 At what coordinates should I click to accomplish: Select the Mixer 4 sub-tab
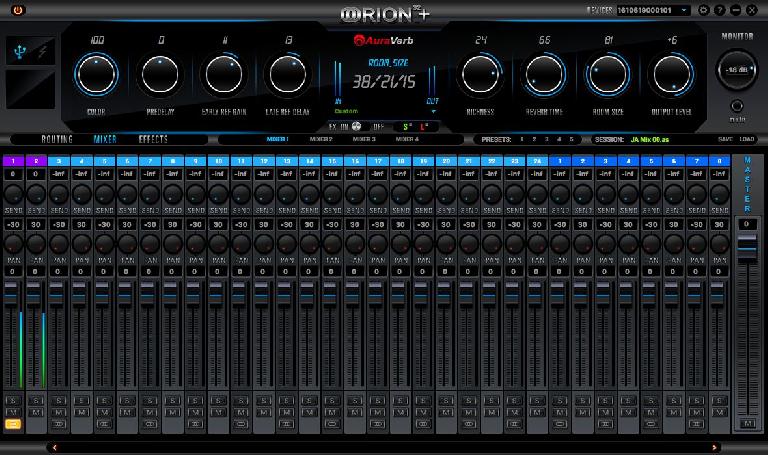click(x=407, y=139)
